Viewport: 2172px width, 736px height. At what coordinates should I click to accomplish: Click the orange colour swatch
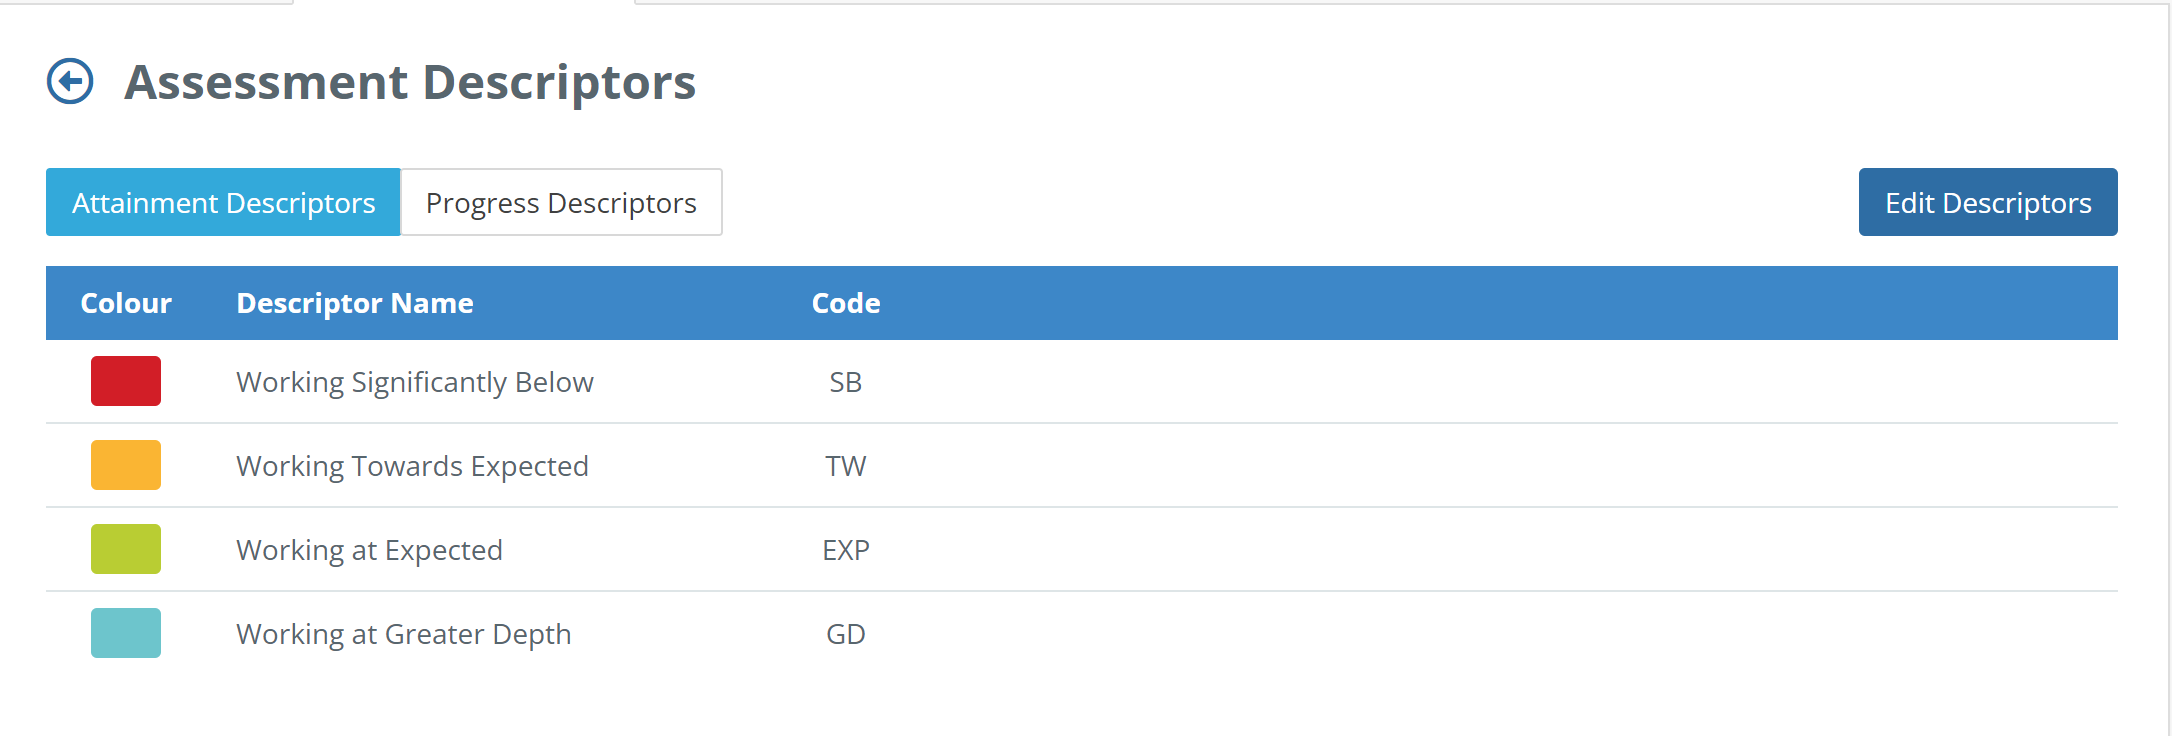pyautogui.click(x=126, y=465)
